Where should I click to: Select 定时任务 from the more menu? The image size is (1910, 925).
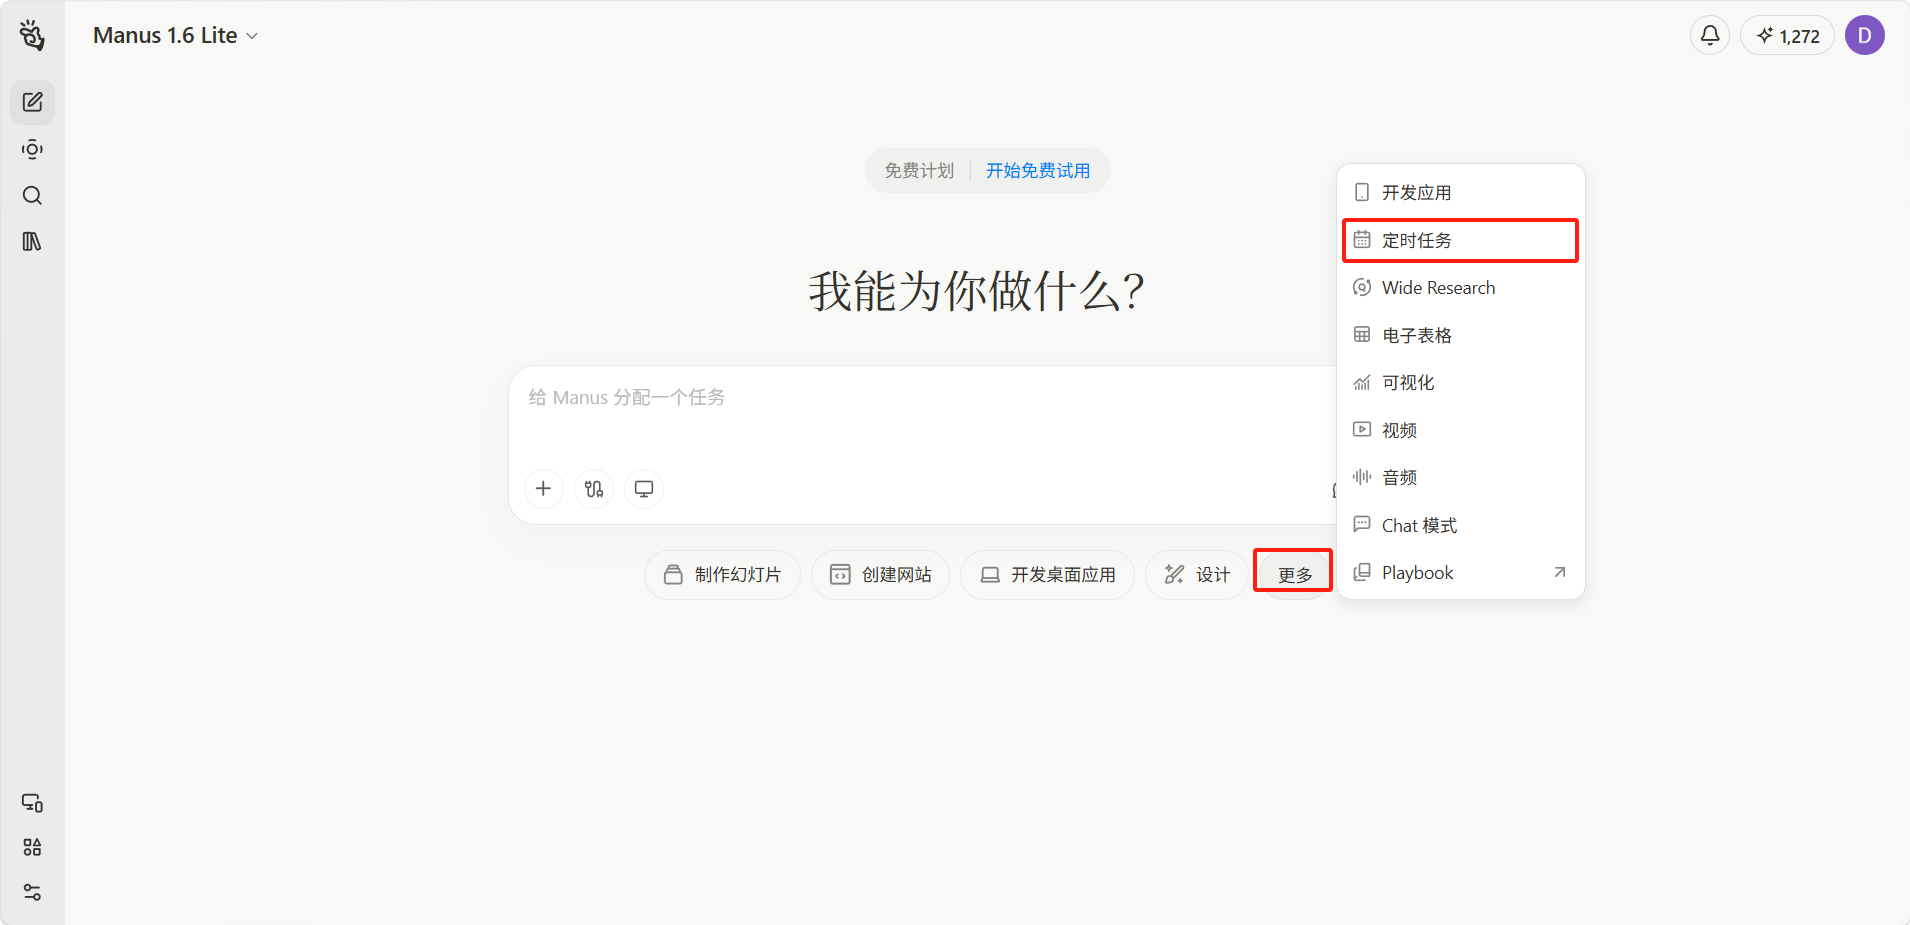[x=1460, y=240]
